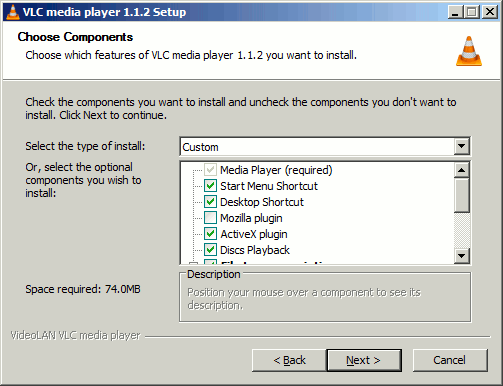
Task: Click the component list scrollbar thumb
Action: [x=462, y=195]
